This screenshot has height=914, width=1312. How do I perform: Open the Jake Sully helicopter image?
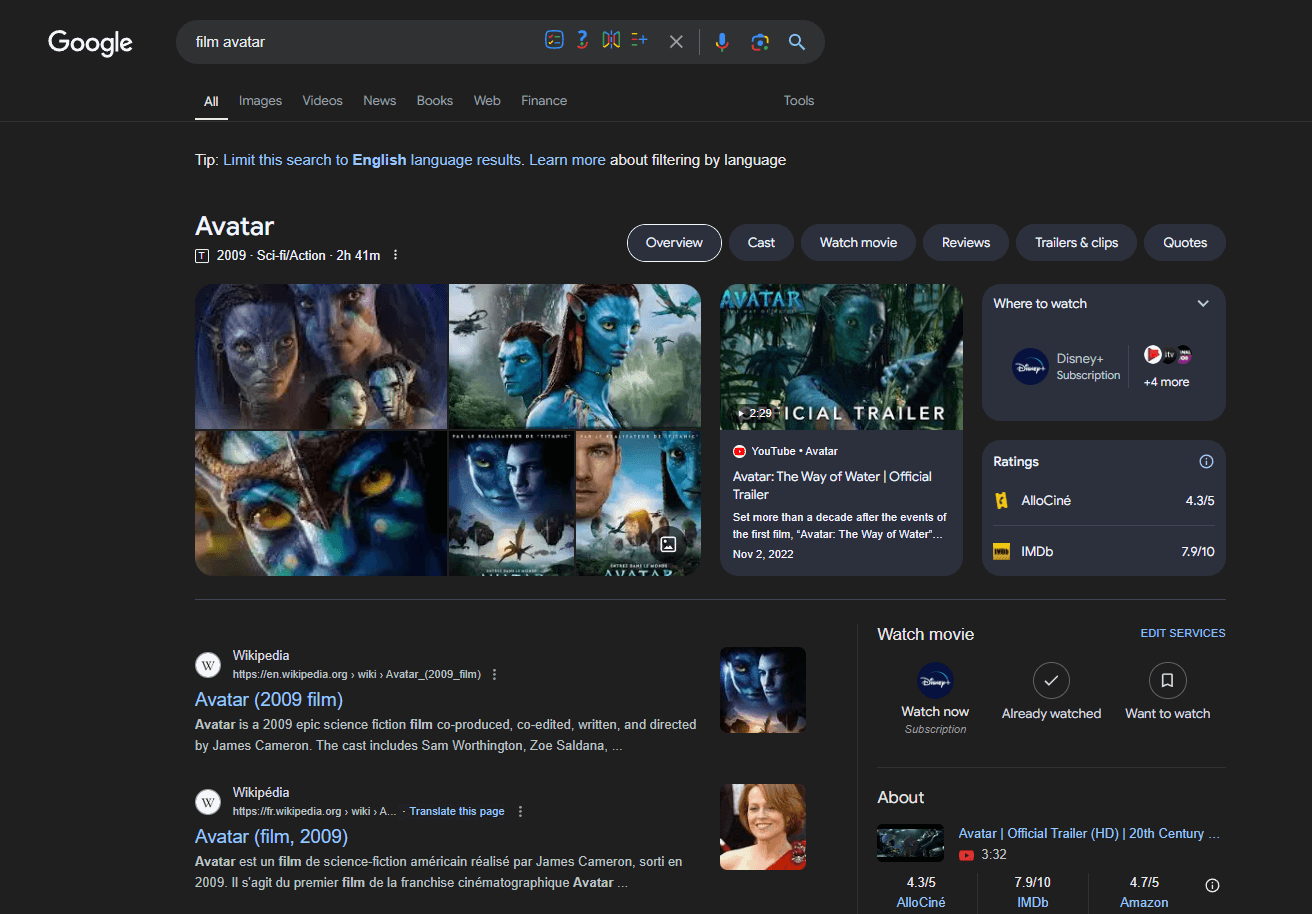575,356
